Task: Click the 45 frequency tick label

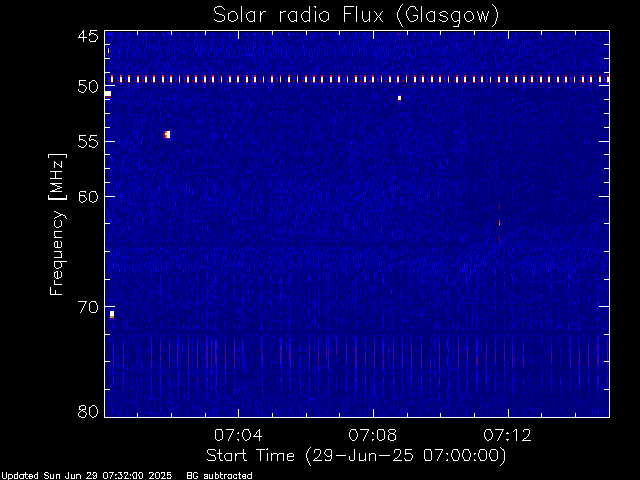Action: coord(88,37)
